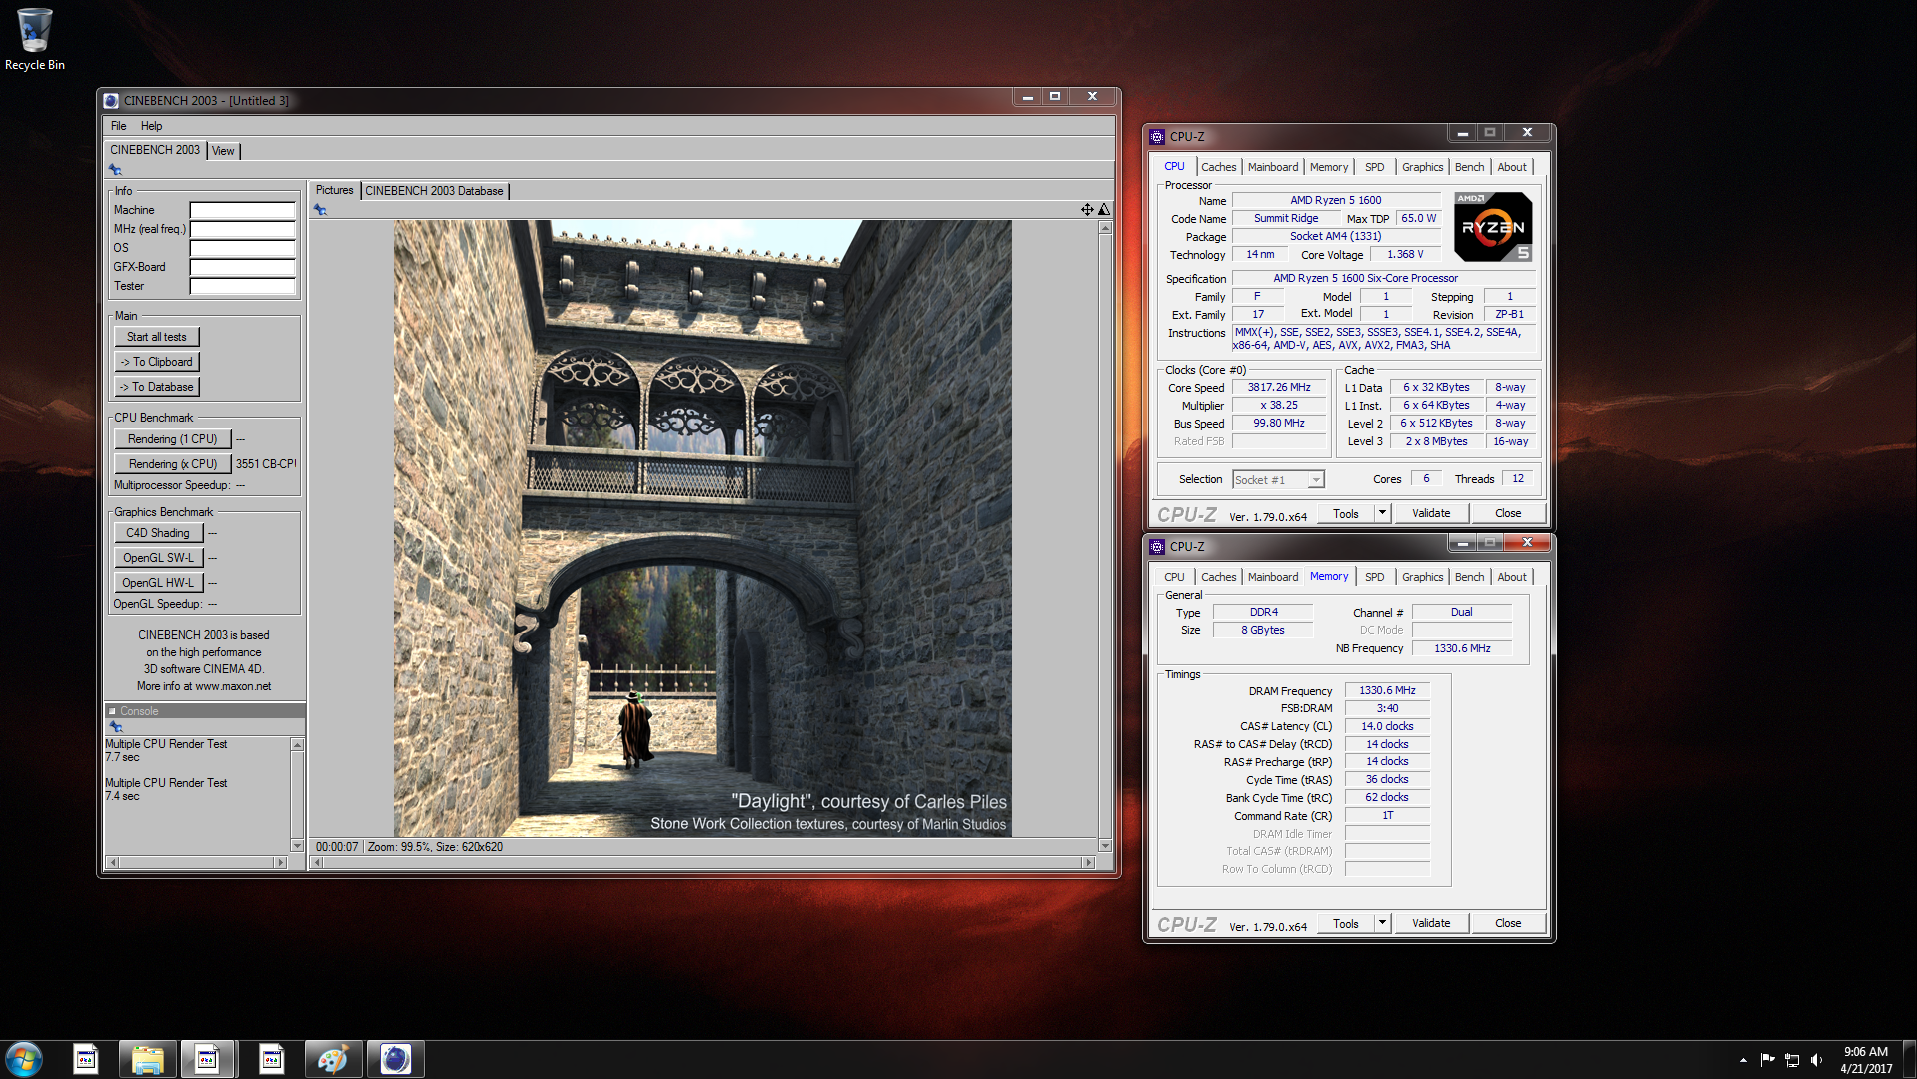Open the File menu in CINEBENCH

118,126
